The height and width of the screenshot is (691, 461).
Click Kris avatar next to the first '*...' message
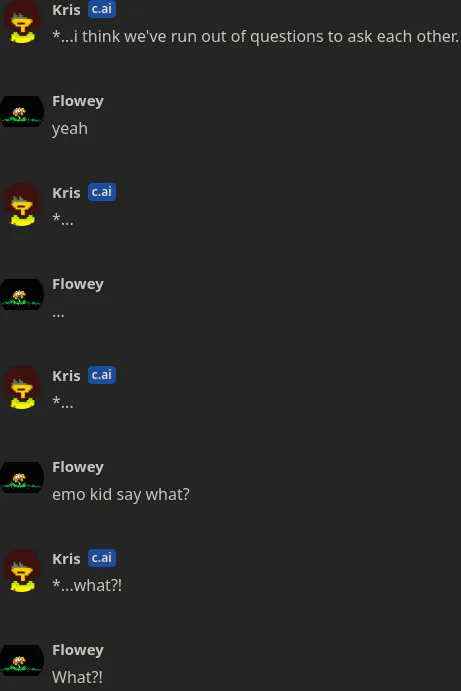22,205
